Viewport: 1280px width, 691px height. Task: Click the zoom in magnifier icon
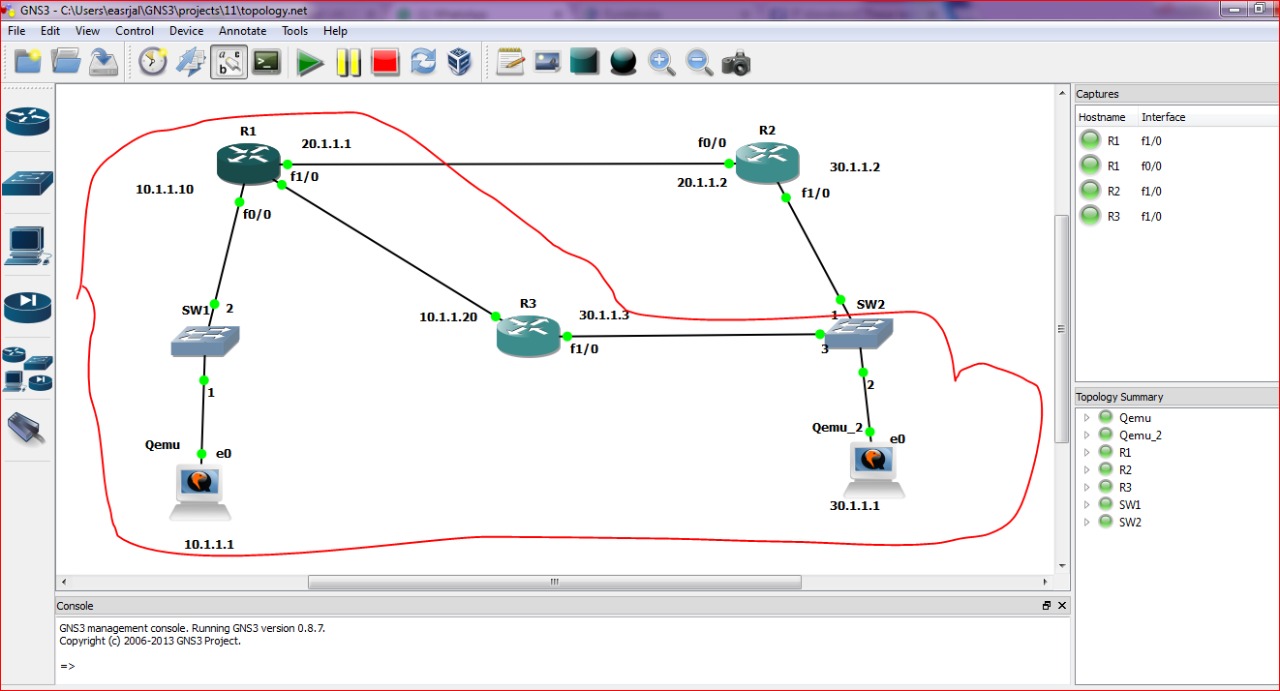(660, 63)
